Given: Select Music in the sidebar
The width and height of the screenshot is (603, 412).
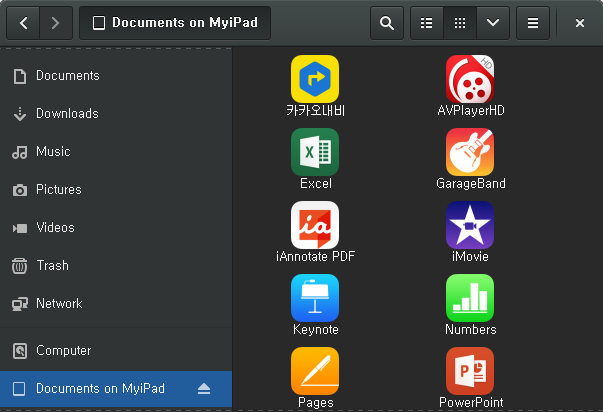Looking at the screenshot, I should pyautogui.click(x=116, y=152).
